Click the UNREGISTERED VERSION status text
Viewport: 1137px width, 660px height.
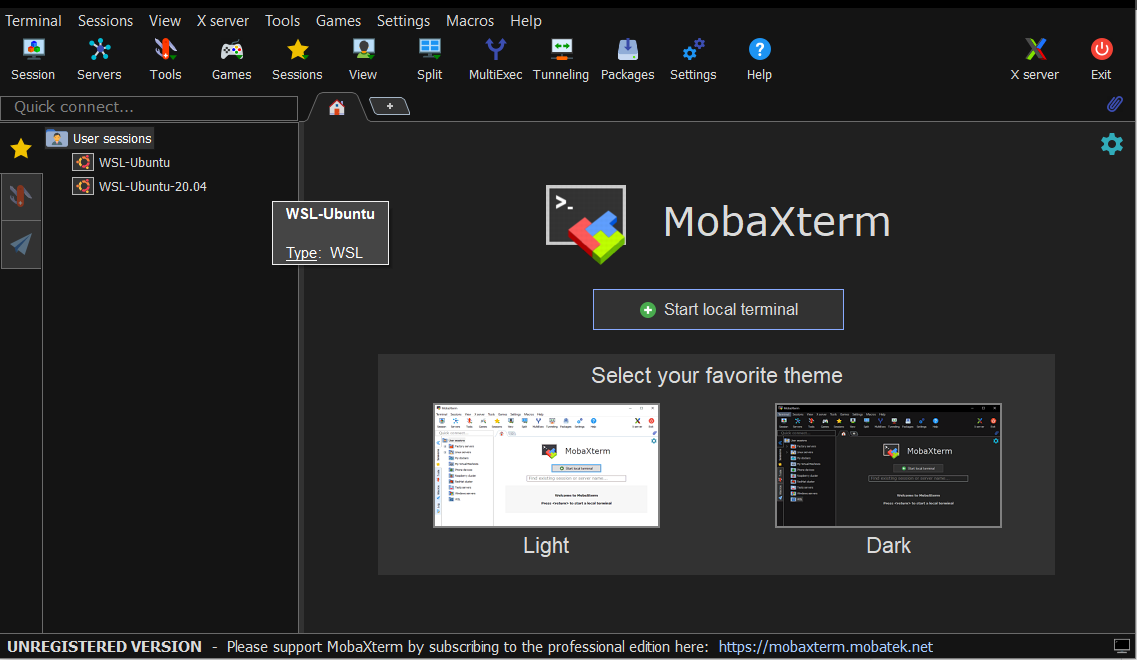pyautogui.click(x=104, y=647)
